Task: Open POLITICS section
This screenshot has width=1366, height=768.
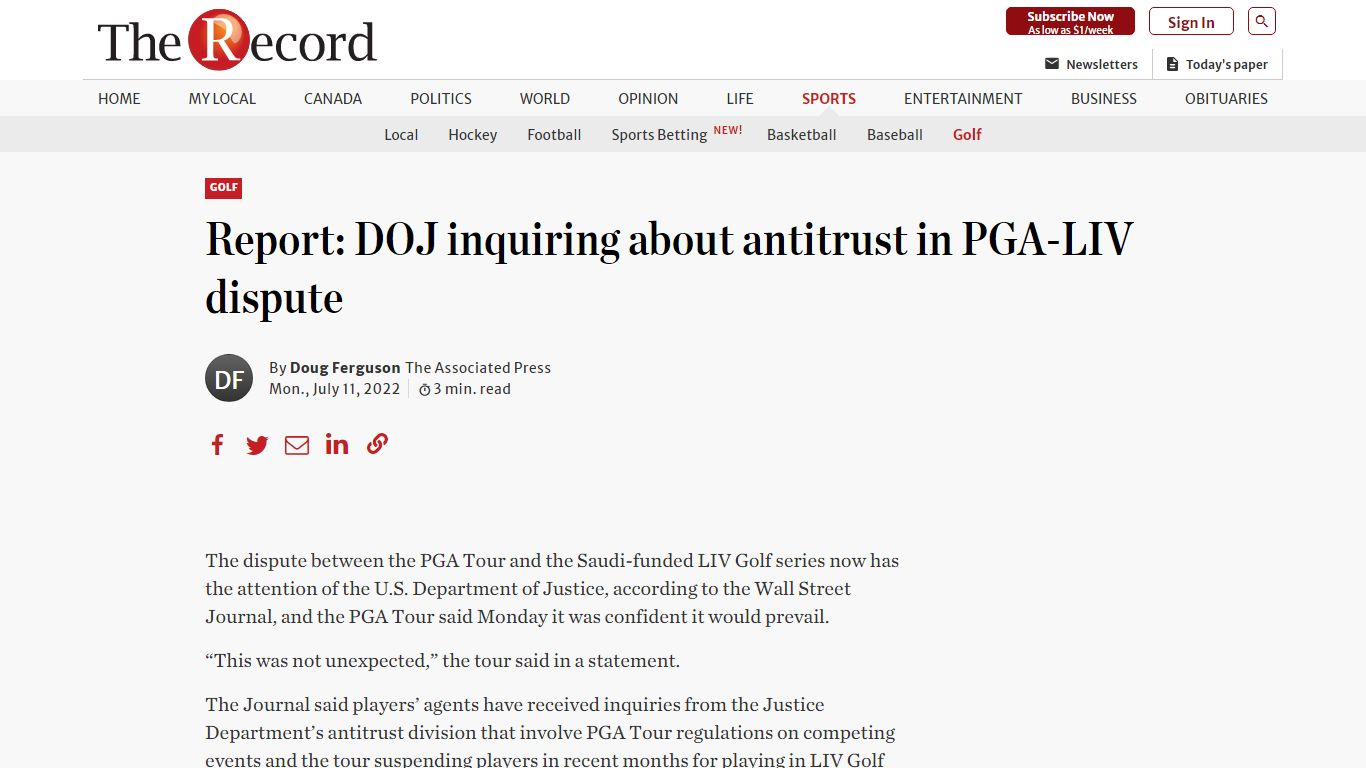Action: pos(441,98)
